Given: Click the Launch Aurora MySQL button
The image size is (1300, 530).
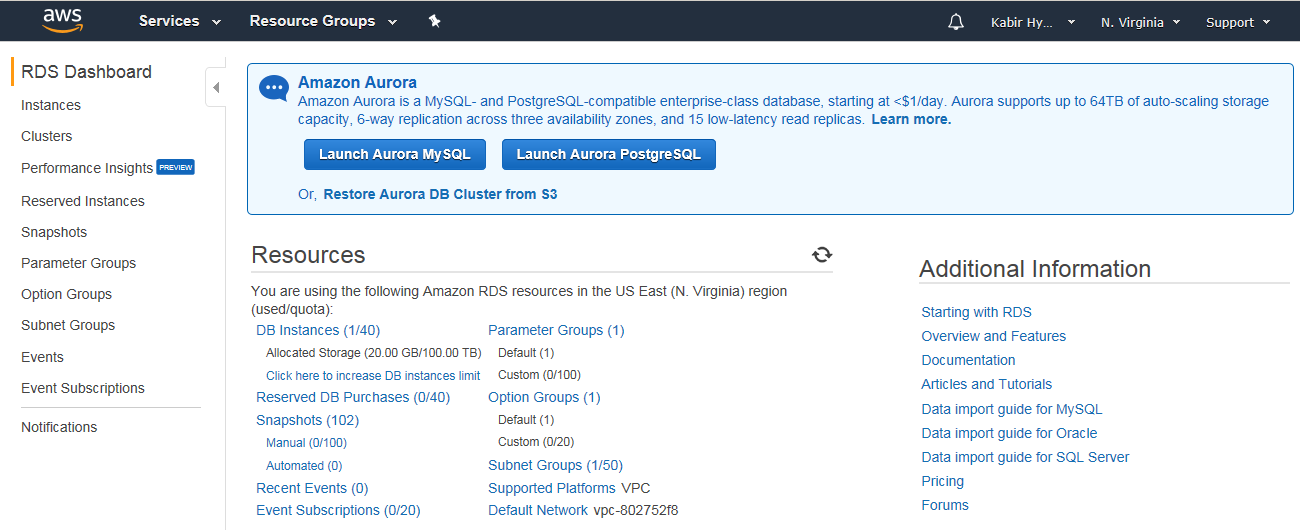Looking at the screenshot, I should click(394, 154).
